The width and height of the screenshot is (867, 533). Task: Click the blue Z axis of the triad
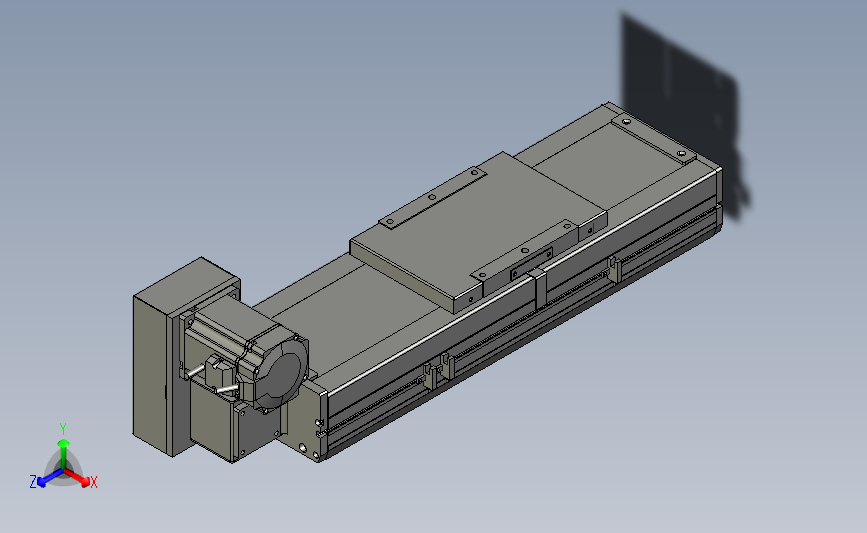pos(46,479)
